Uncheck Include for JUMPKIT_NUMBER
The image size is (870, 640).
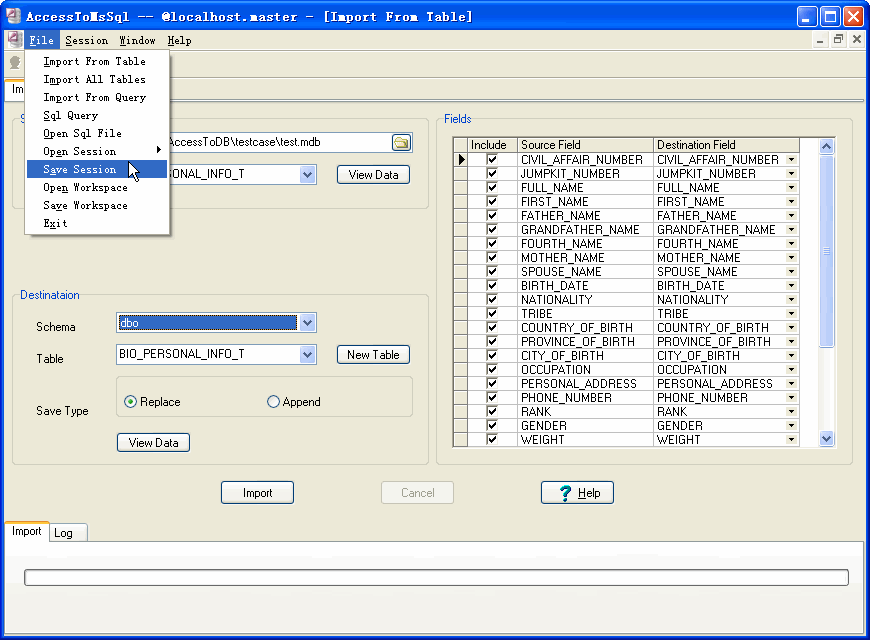492,173
